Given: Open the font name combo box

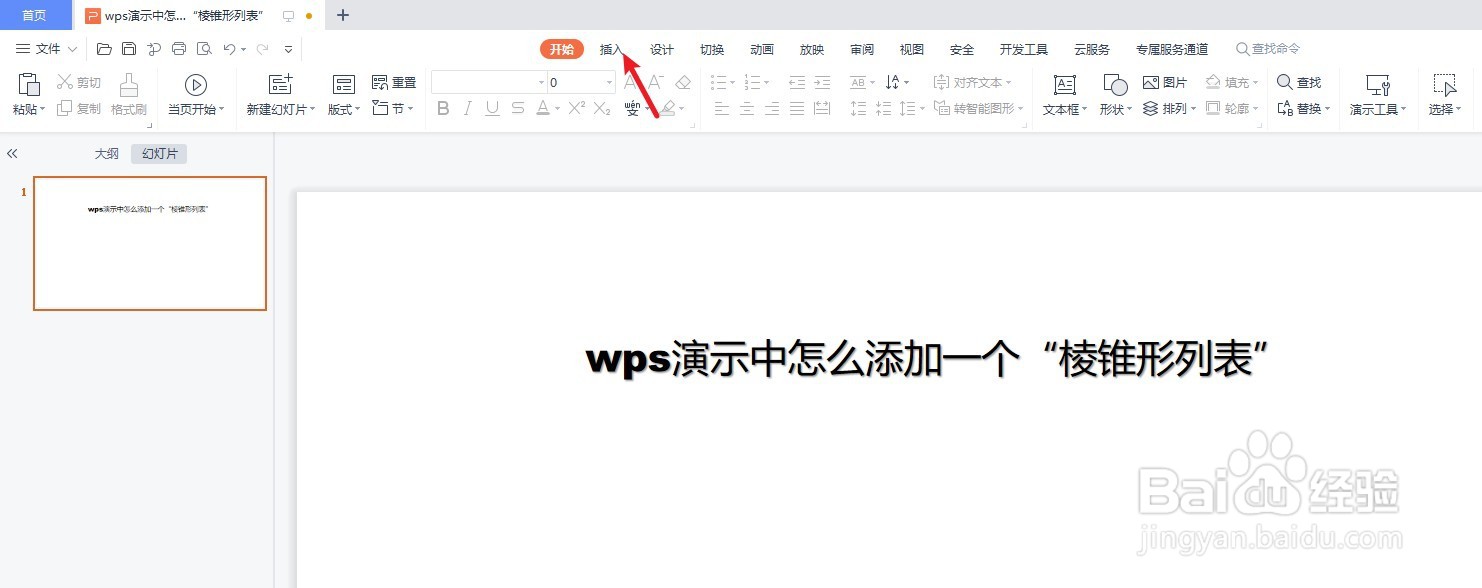Looking at the screenshot, I should pos(489,83).
